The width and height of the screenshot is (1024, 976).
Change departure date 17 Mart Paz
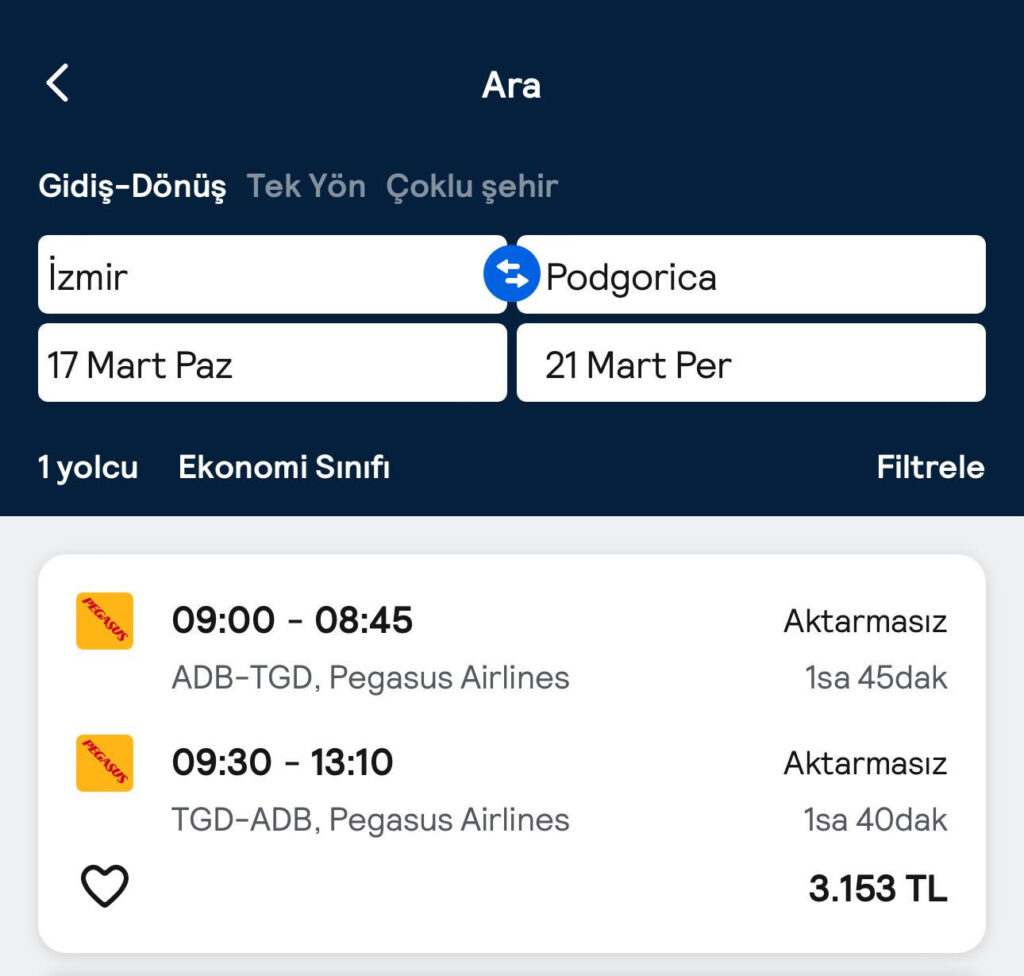coord(272,364)
